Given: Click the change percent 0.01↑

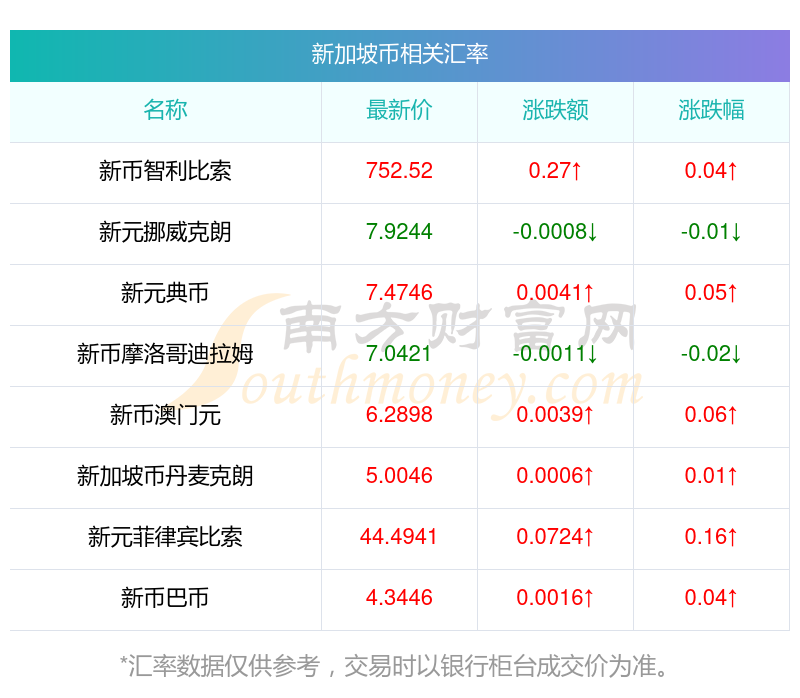Looking at the screenshot, I should (x=711, y=476).
